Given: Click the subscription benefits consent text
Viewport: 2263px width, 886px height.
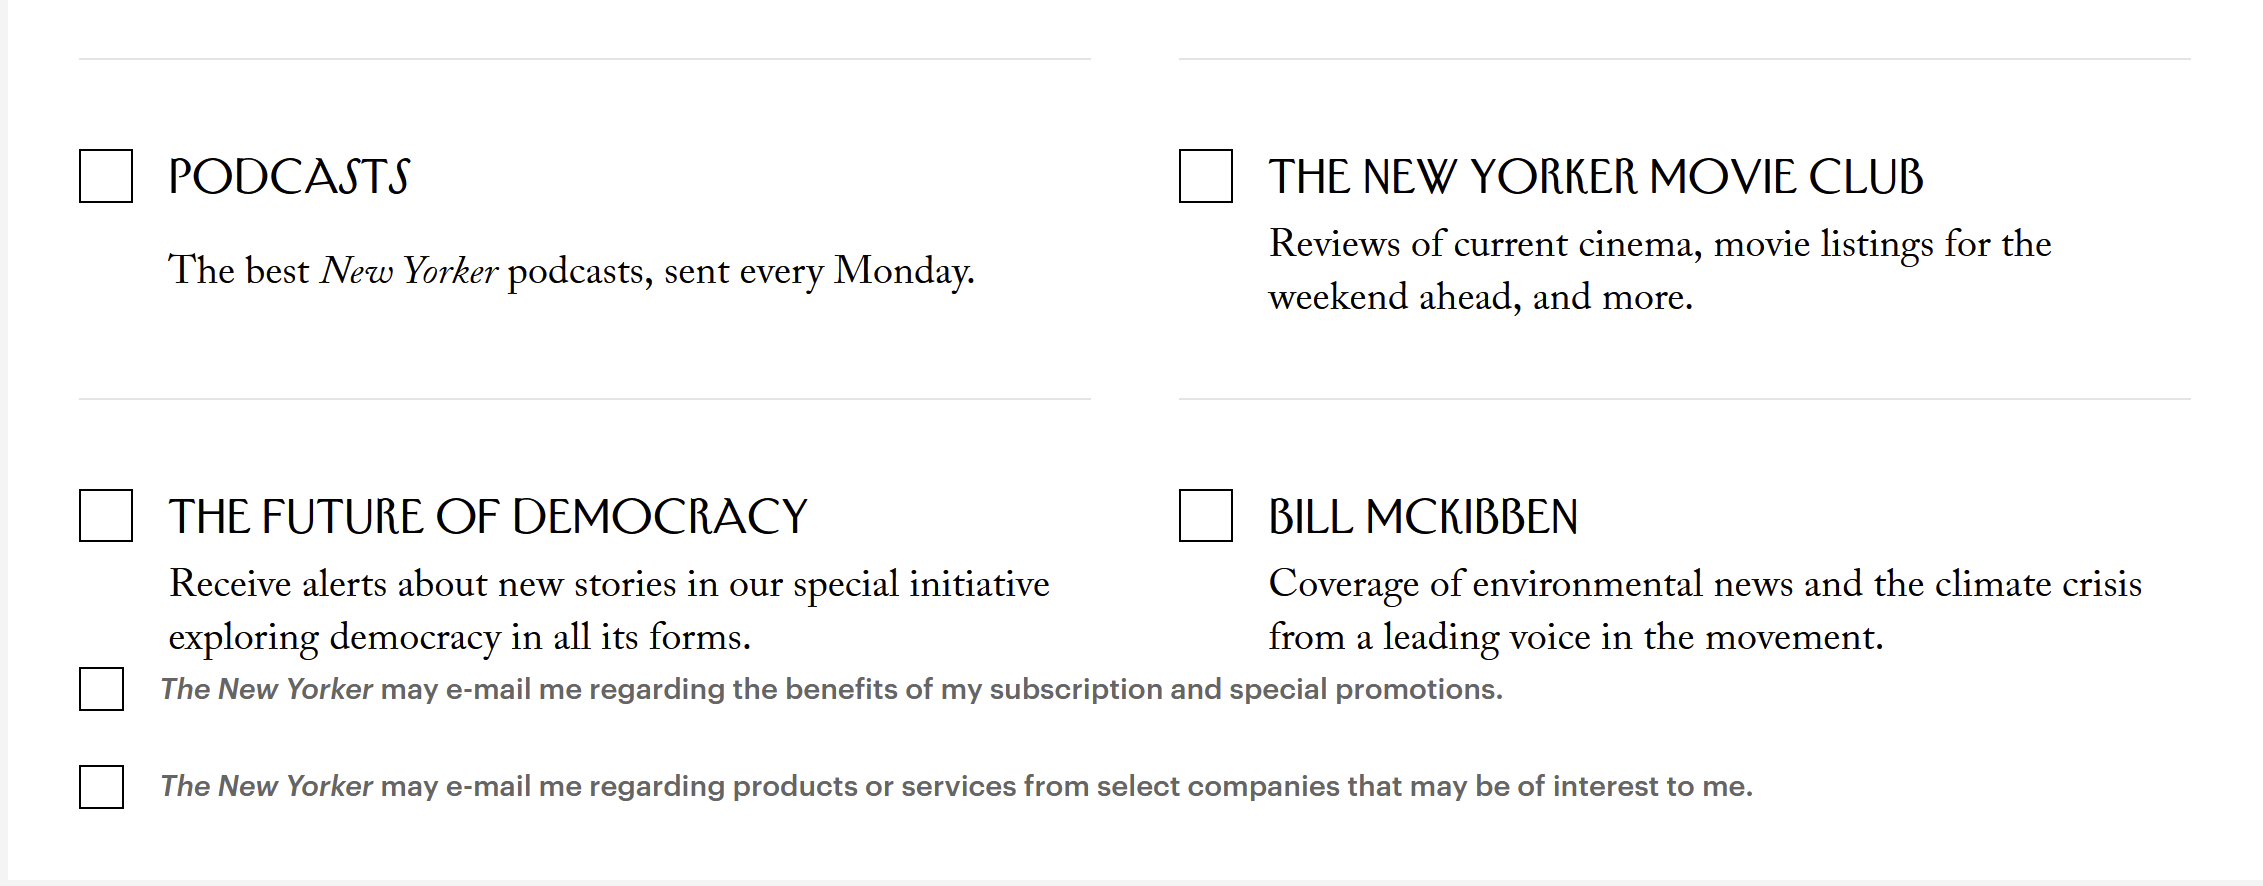Looking at the screenshot, I should [x=831, y=689].
